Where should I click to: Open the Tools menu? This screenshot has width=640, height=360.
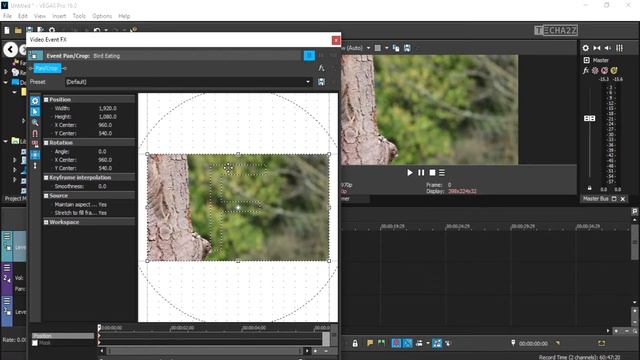79,16
